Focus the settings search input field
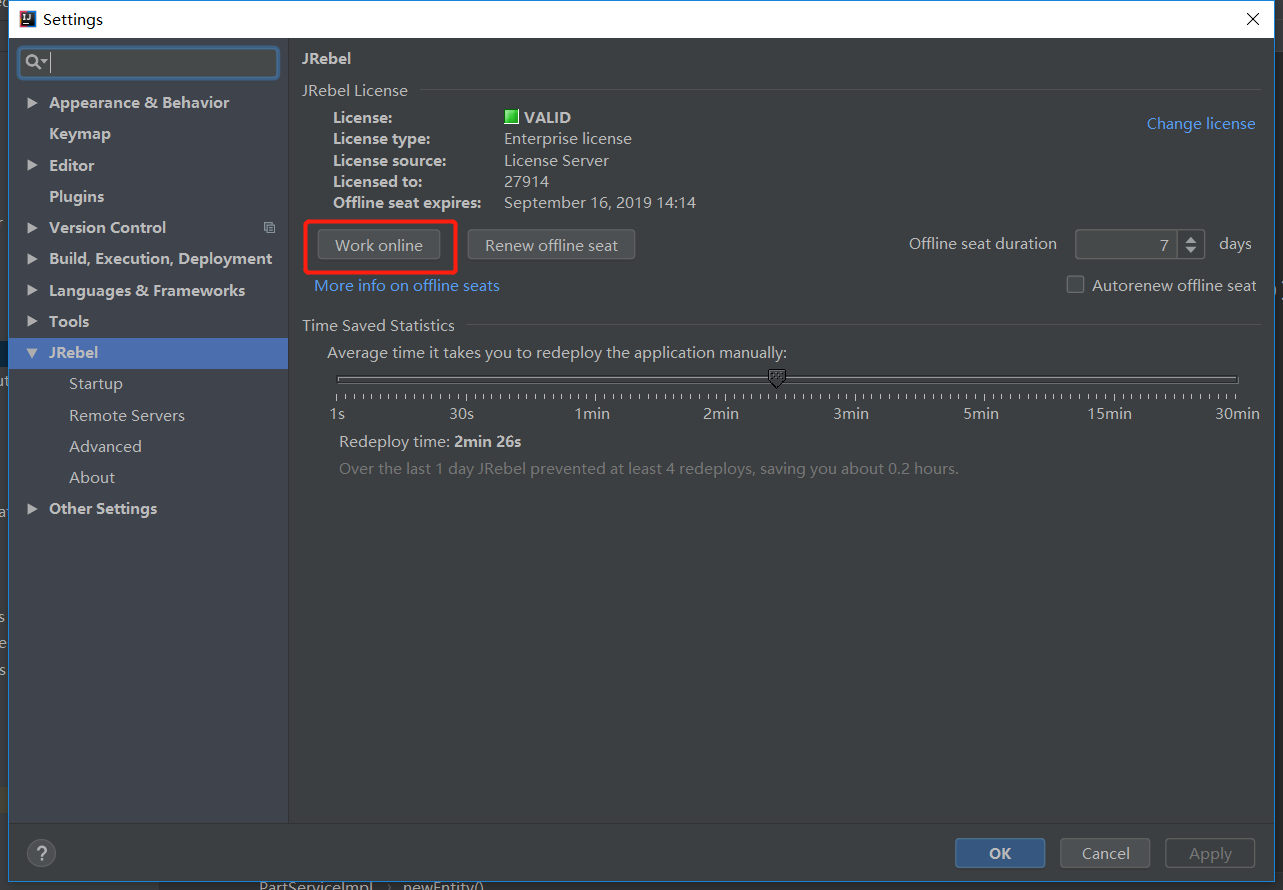Screen dimensions: 1283x890 [x=148, y=63]
